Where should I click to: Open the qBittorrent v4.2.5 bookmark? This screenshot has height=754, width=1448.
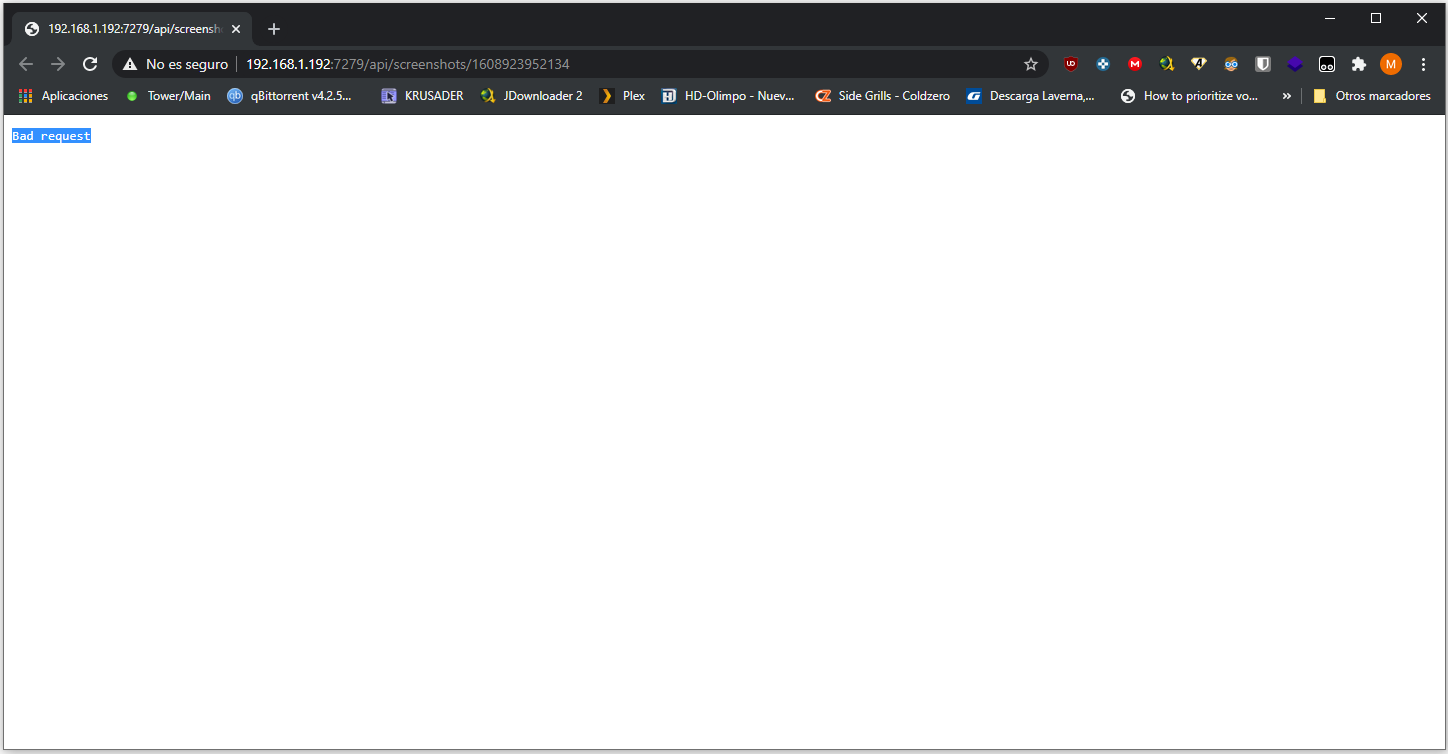(290, 96)
